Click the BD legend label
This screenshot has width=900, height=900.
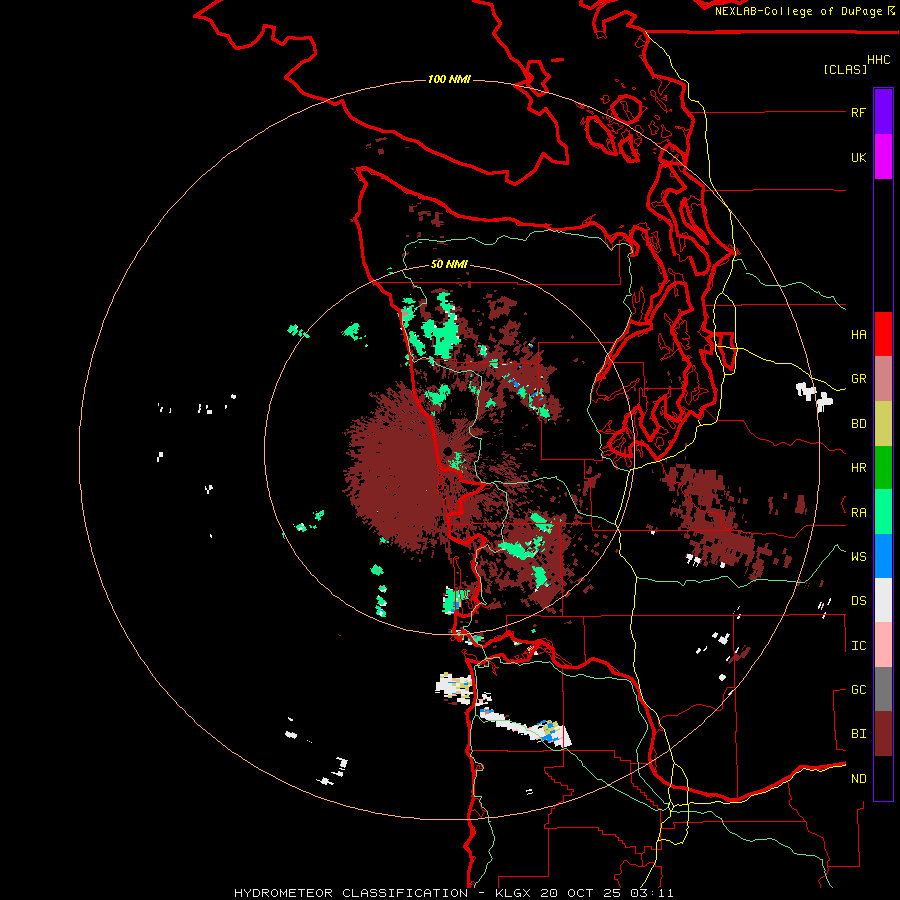[x=858, y=424]
